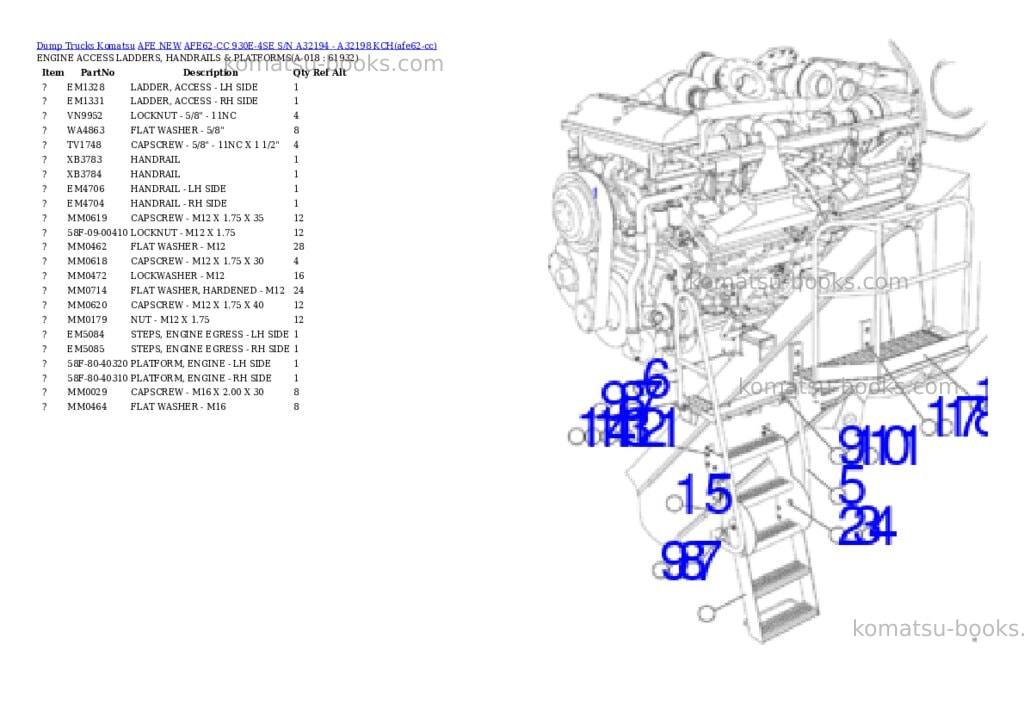The image size is (1024, 725).
Task: Select part number MM0714
Action: 87,291
